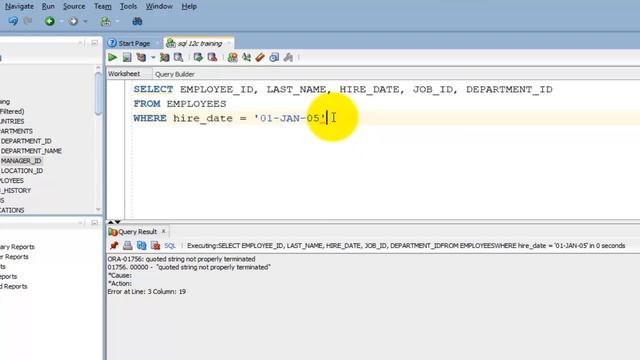This screenshot has height=360, width=640.
Task: Clear the worksheet with eraser icon
Action: (x=260, y=58)
